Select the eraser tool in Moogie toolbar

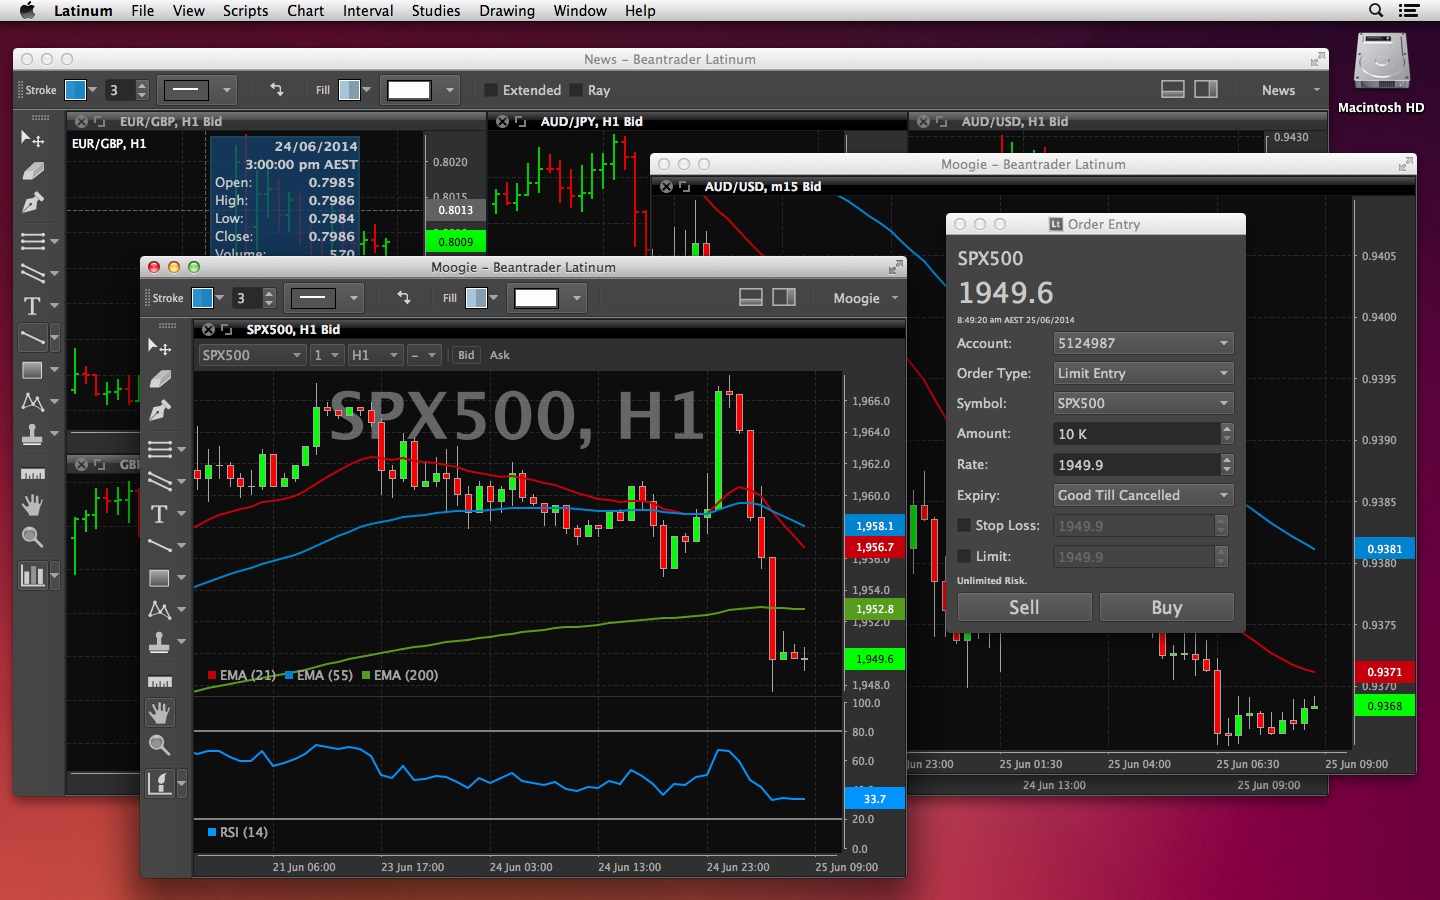click(160, 379)
